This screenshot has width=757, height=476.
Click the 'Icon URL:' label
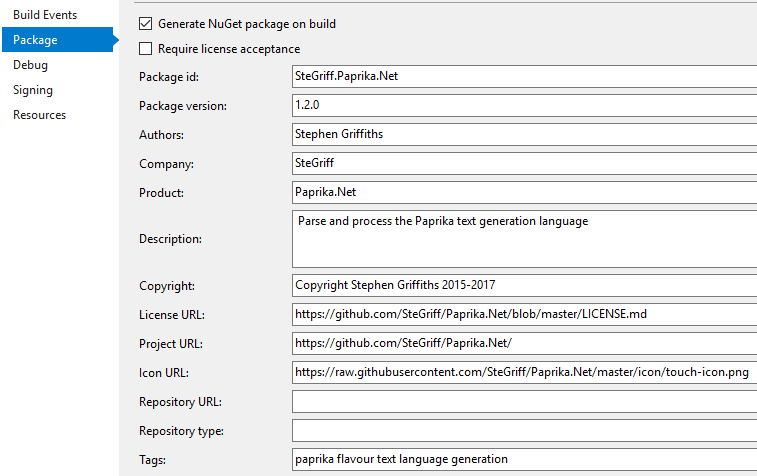pyautogui.click(x=164, y=373)
